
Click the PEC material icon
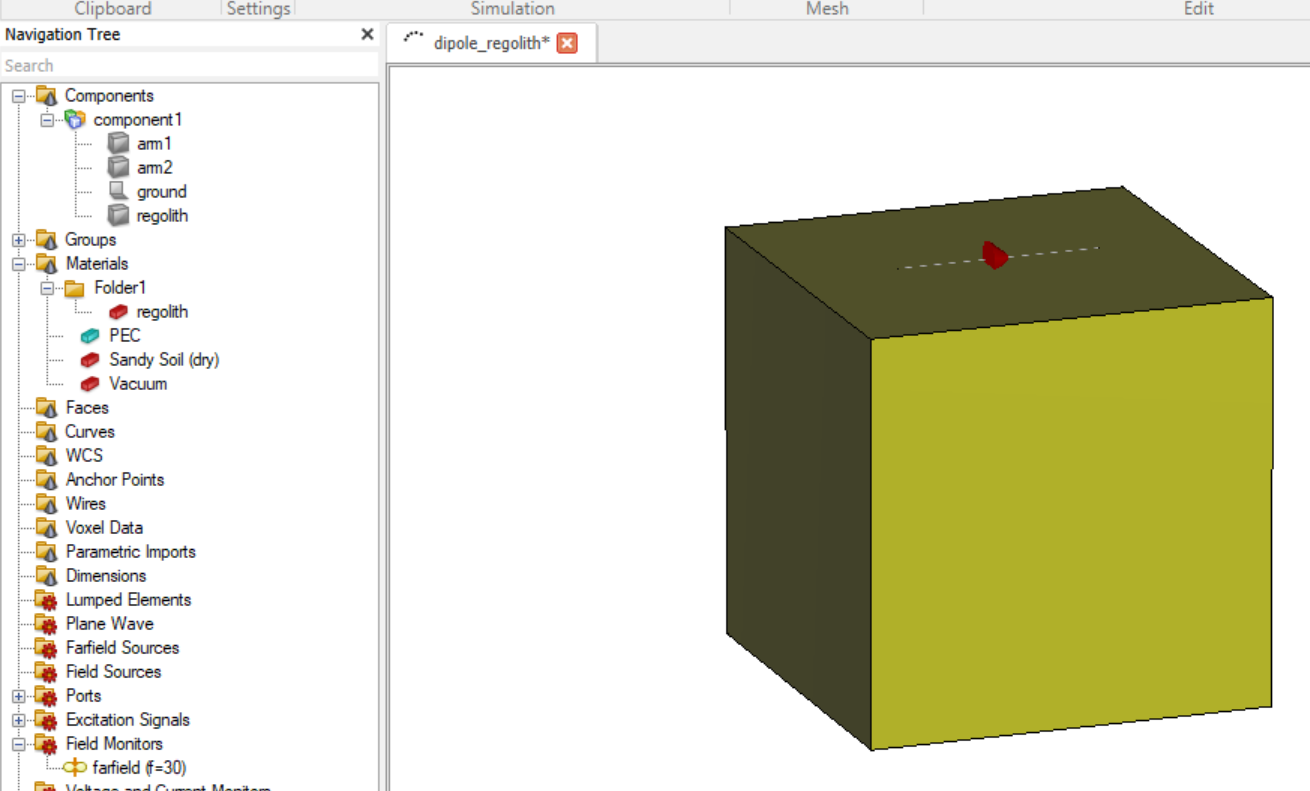91,336
